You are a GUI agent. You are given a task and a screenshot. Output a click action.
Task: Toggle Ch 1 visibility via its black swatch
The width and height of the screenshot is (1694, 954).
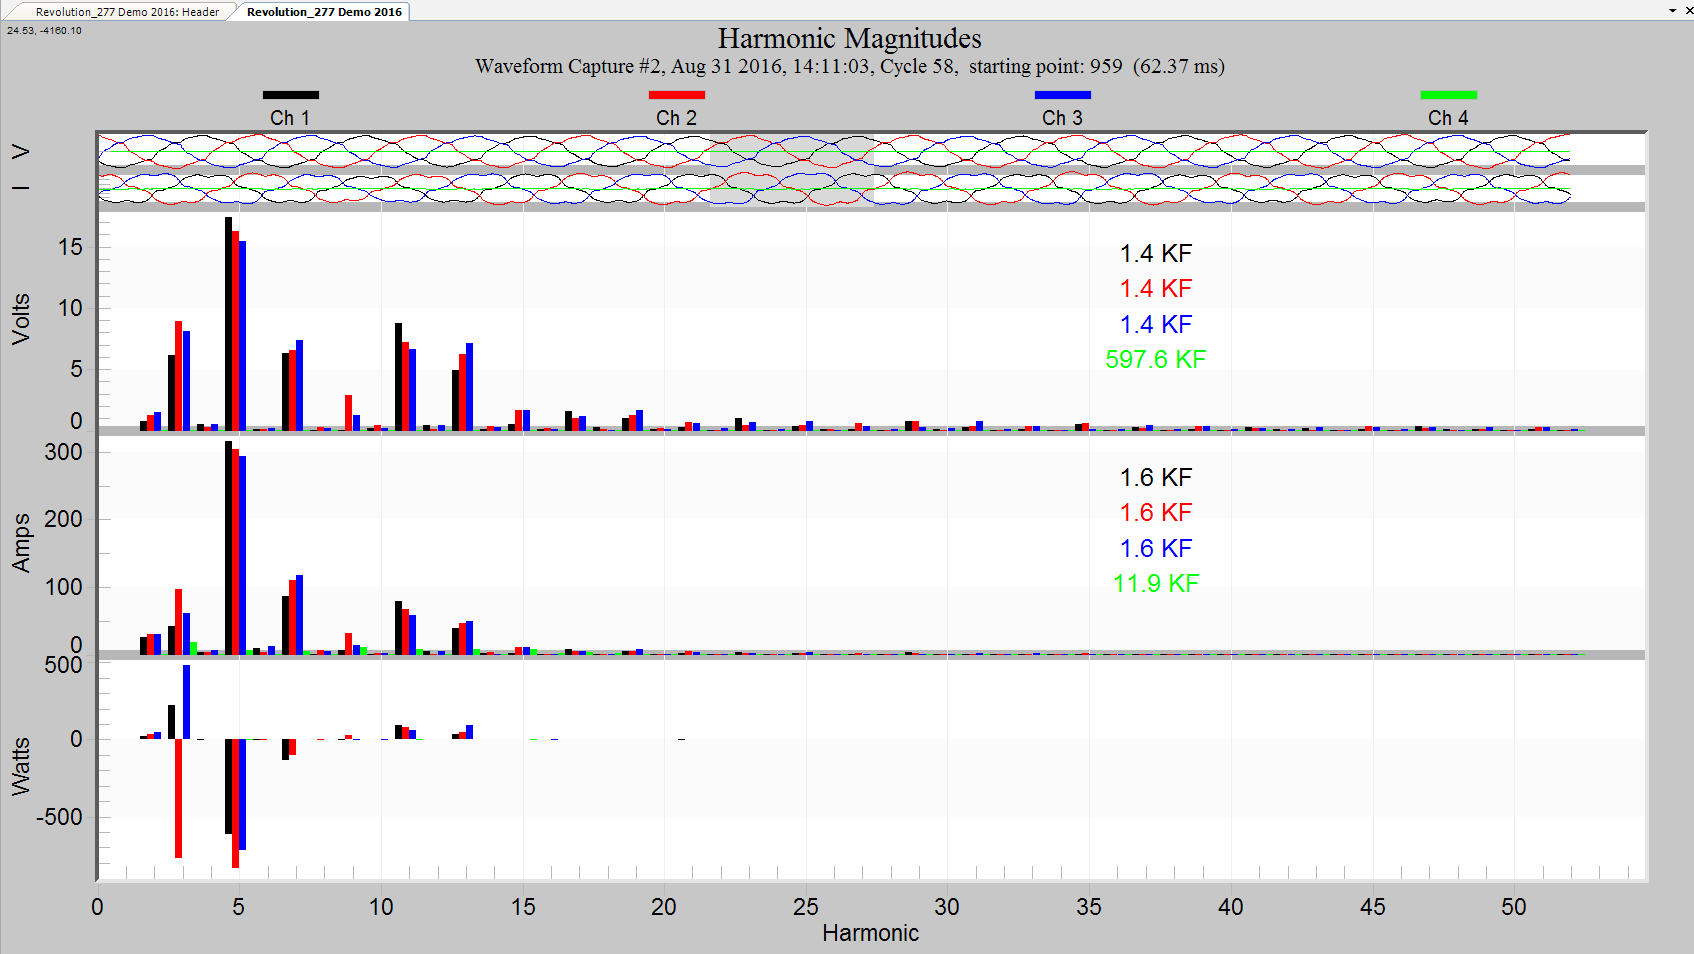291,95
